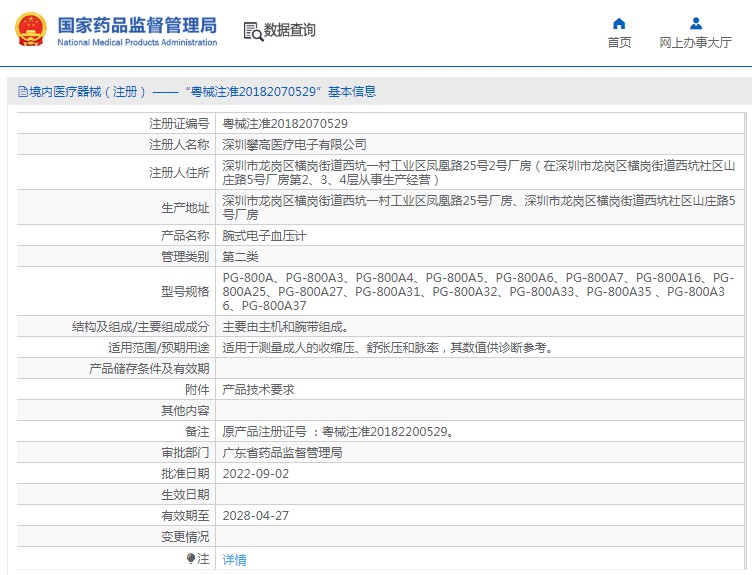This screenshot has height=575, width=752.
Task: Click the user icon above 网上办事大厅
Action: (695, 23)
